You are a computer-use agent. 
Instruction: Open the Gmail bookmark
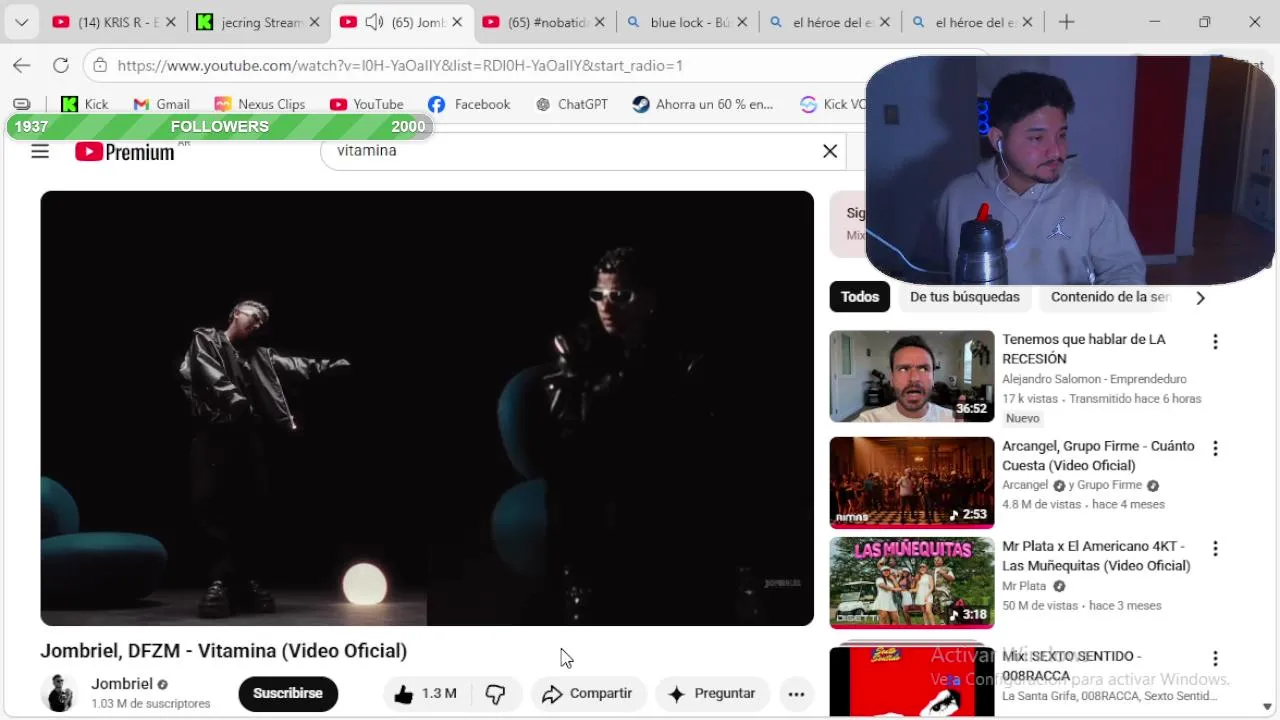(161, 104)
